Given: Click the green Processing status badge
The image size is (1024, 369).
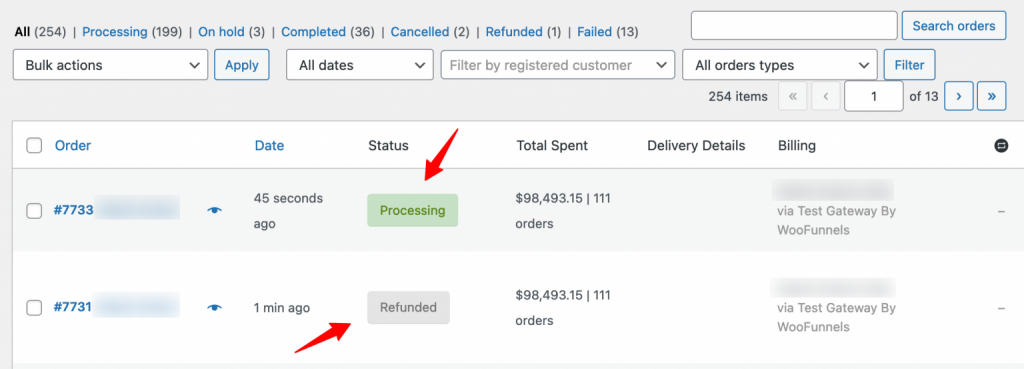Looking at the screenshot, I should 413,210.
